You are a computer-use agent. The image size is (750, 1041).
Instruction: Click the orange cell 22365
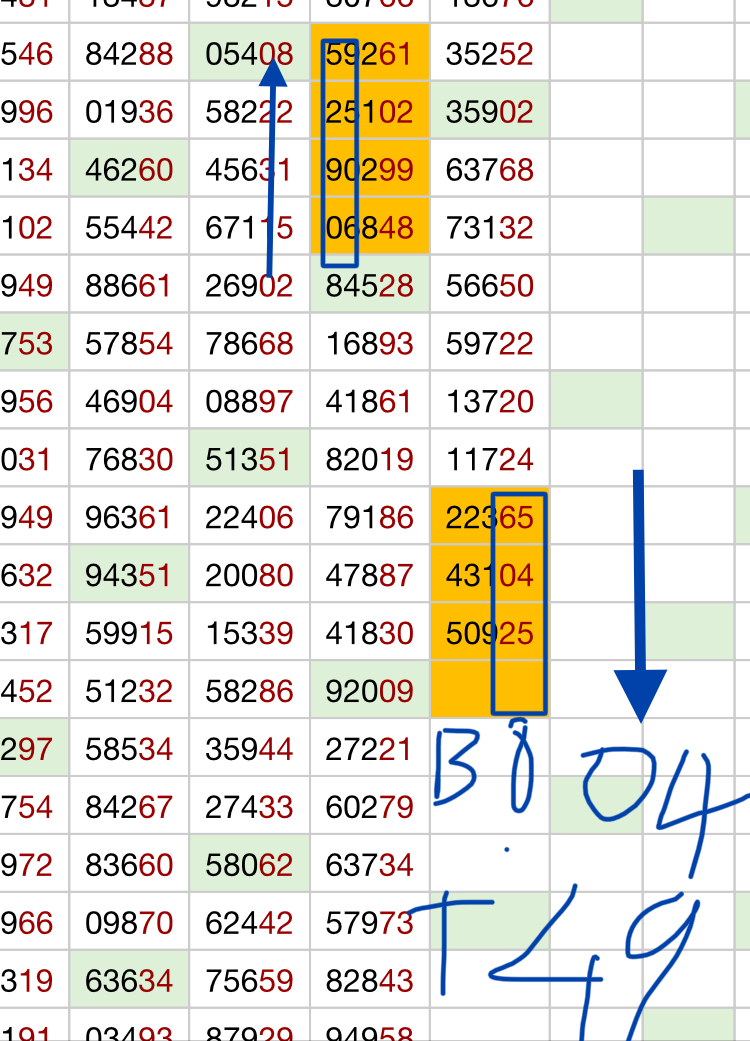tap(490, 516)
